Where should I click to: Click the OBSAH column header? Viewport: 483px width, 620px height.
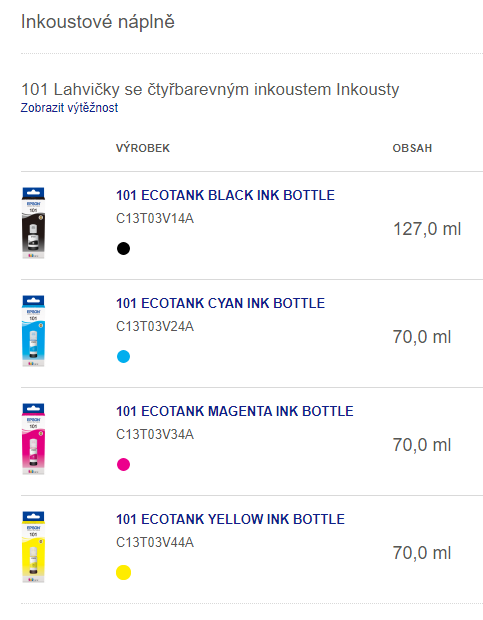click(x=412, y=148)
